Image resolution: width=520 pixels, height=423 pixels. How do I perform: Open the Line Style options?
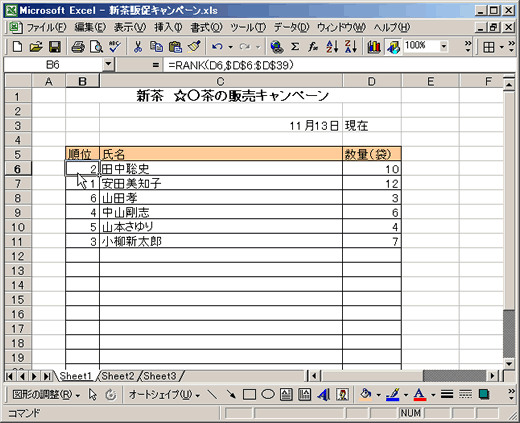click(x=447, y=395)
